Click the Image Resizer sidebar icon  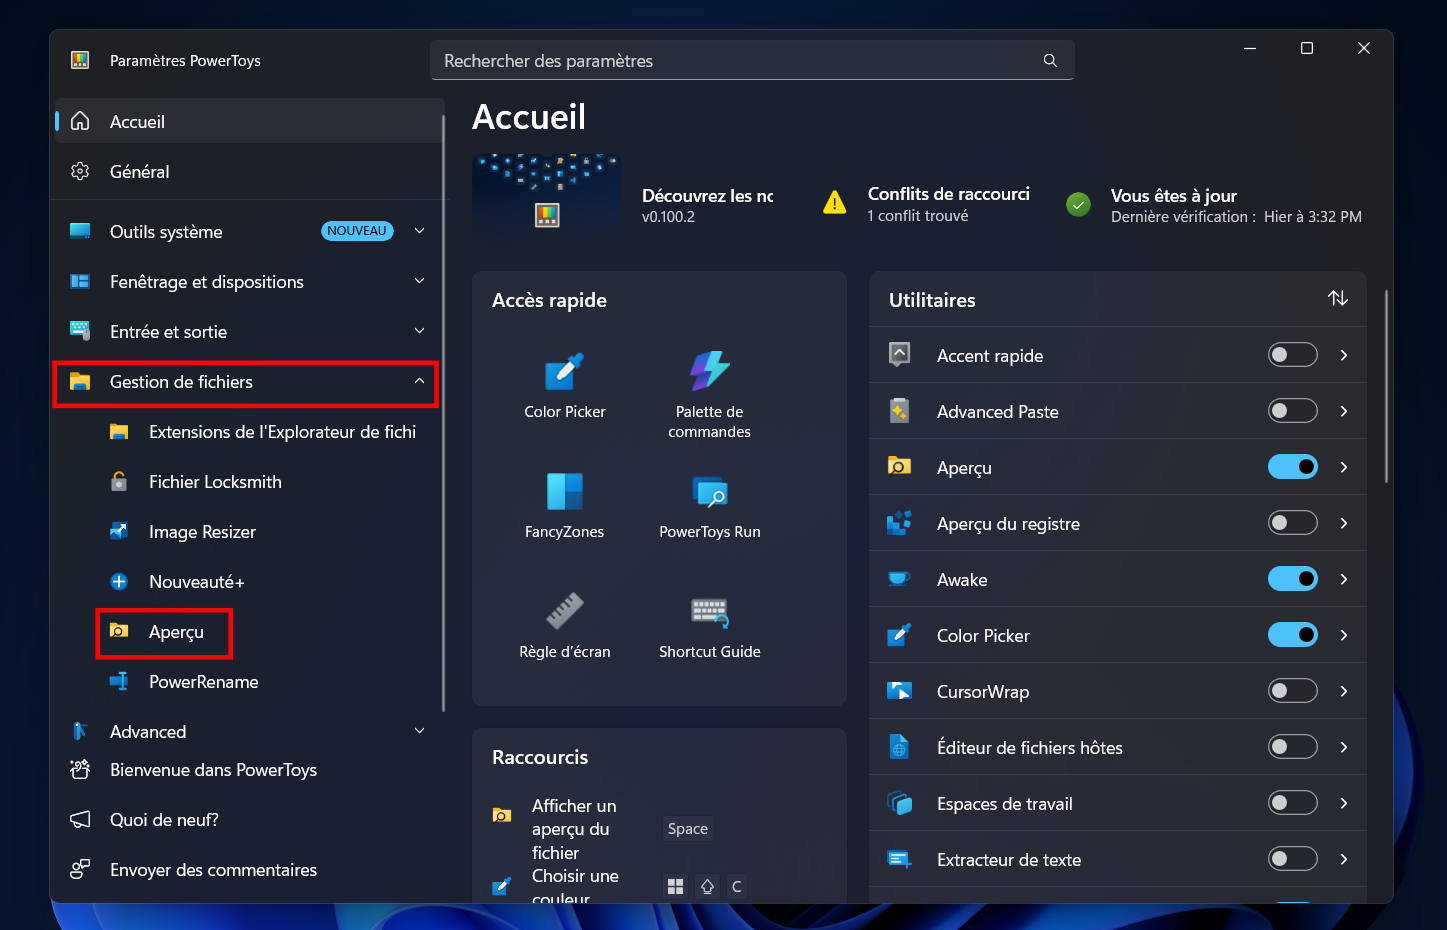tap(119, 531)
